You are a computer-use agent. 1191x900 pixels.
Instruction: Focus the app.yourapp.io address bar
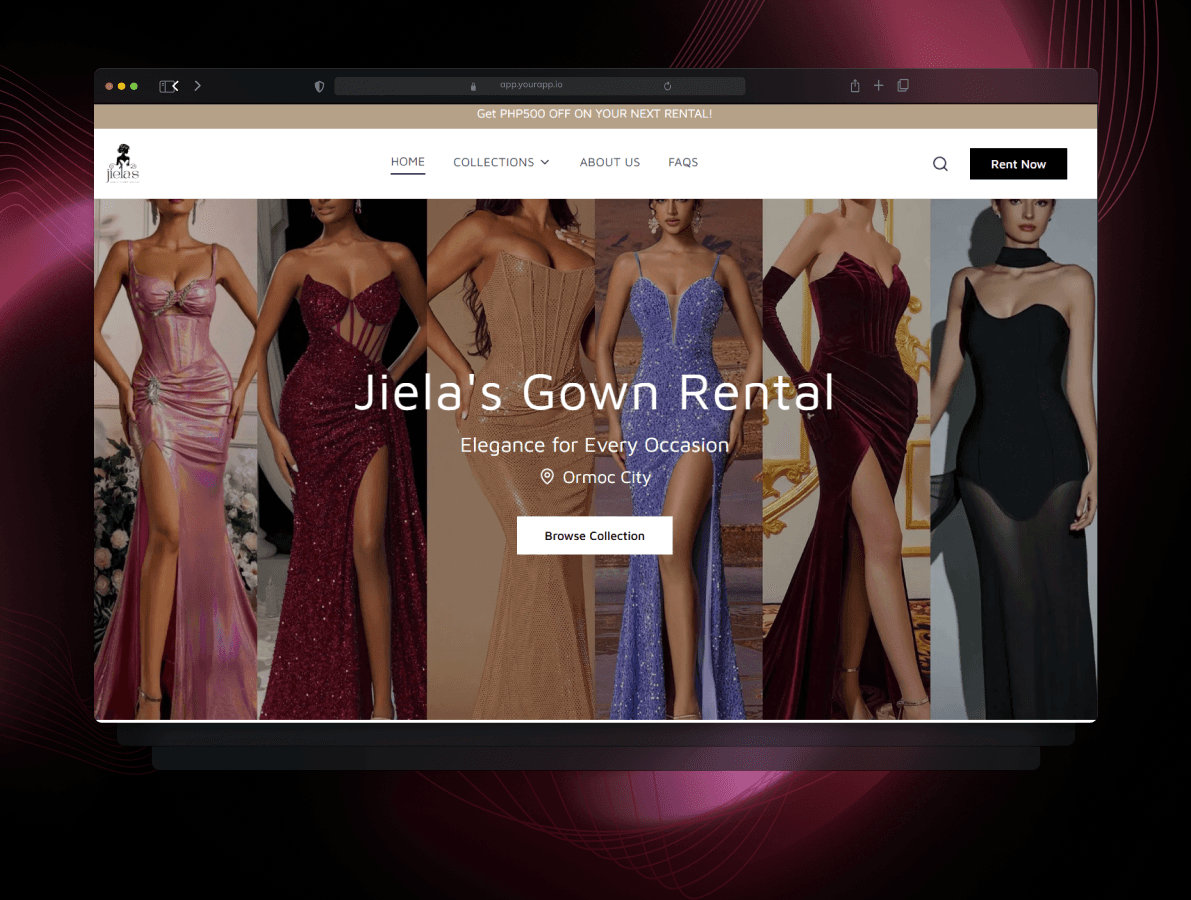pyautogui.click(x=539, y=86)
